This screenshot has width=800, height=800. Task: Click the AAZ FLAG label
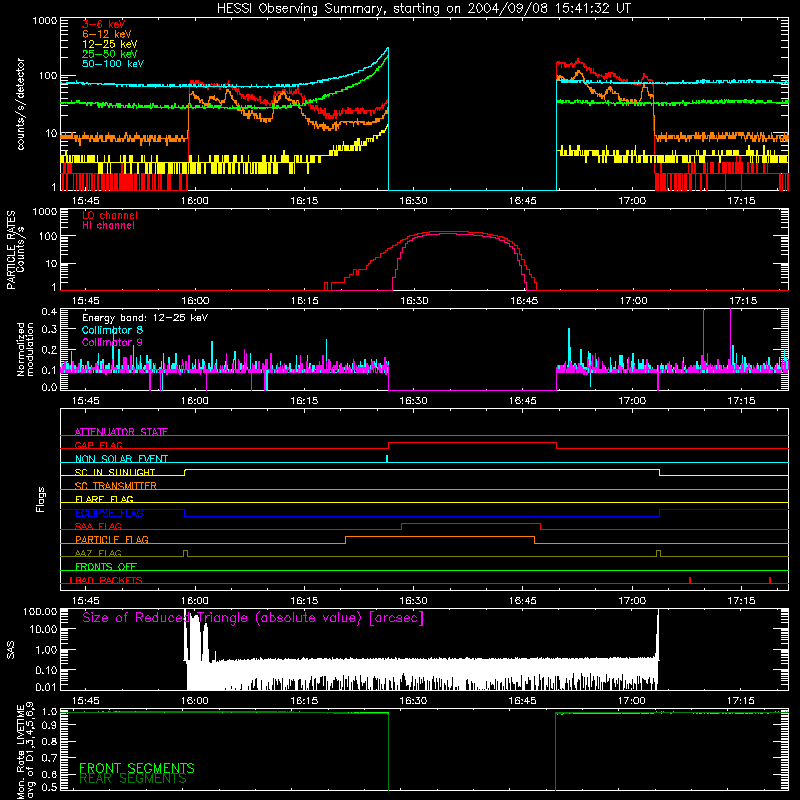(x=98, y=553)
